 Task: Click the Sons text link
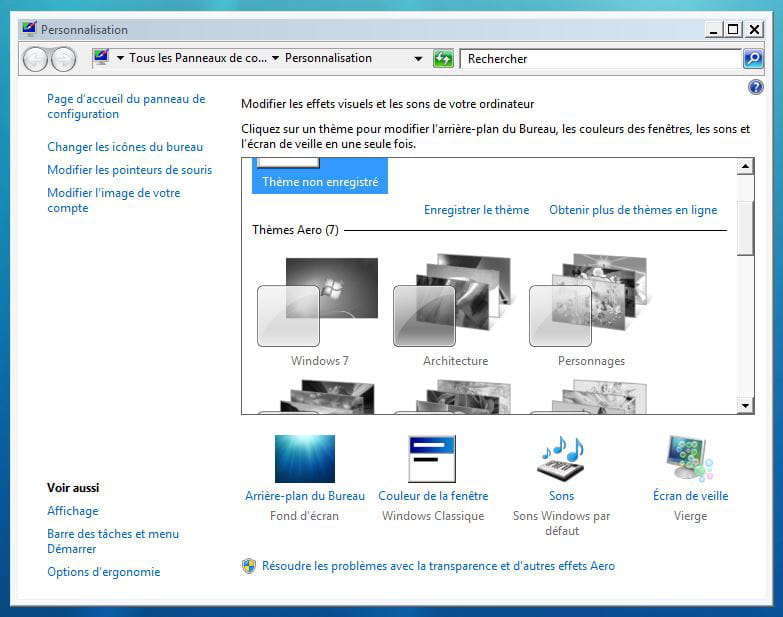click(561, 496)
